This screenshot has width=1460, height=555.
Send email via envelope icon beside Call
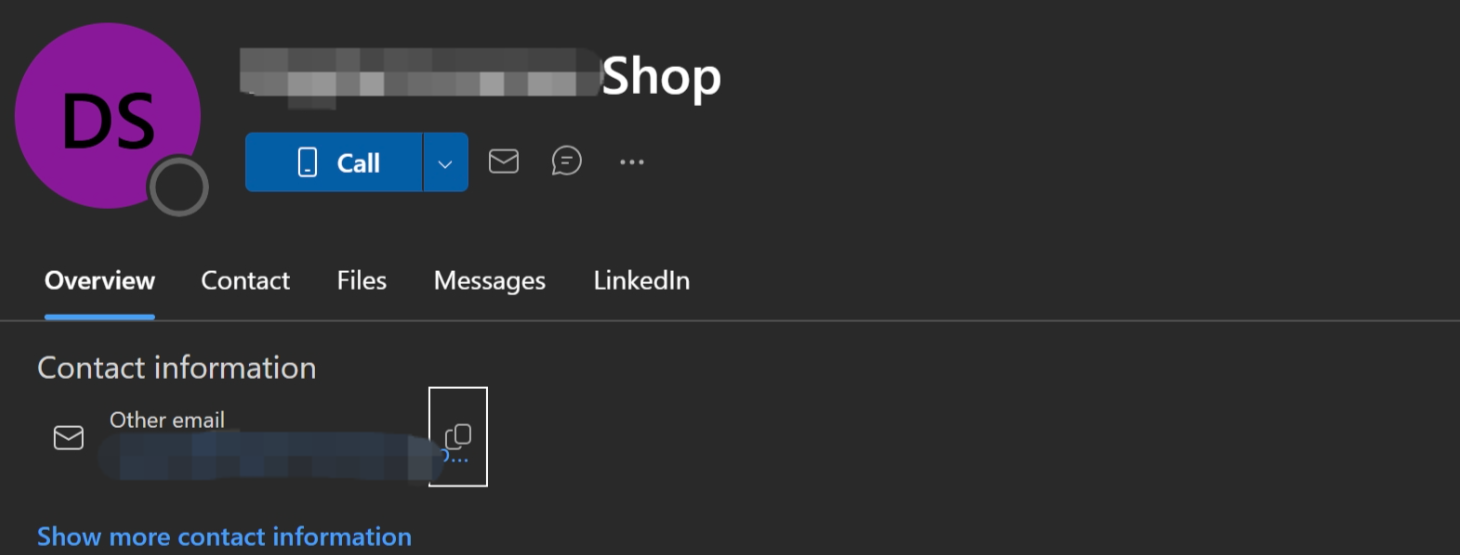point(503,161)
